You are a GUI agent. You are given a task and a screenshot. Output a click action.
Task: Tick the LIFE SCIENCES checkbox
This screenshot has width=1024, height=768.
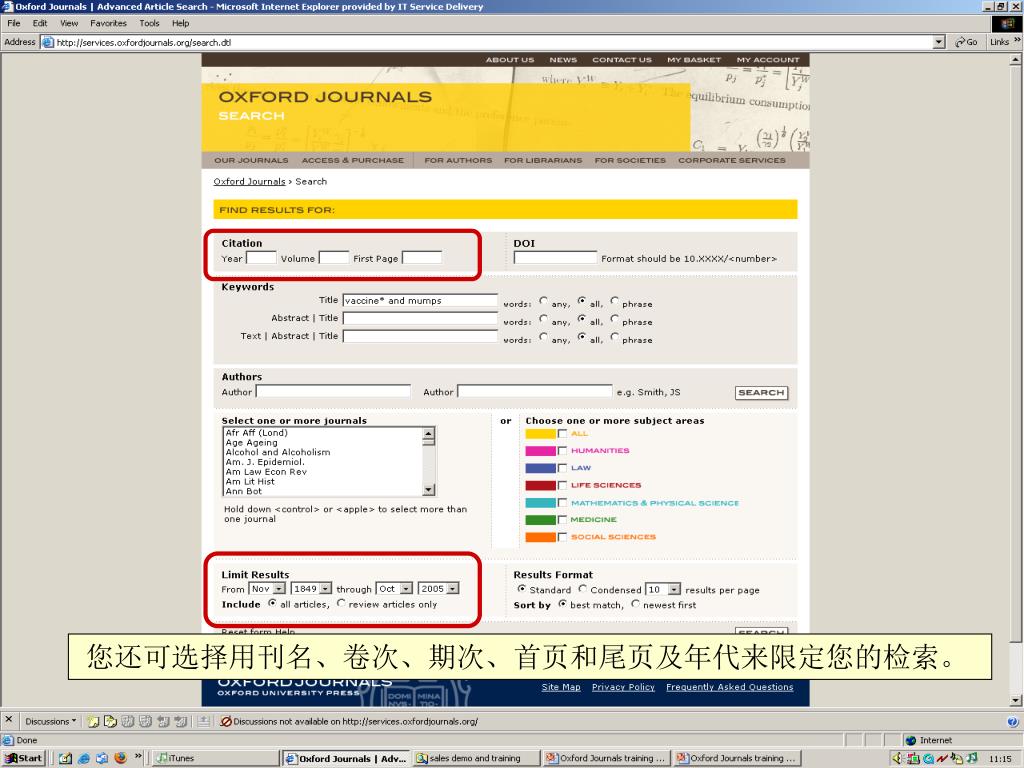point(562,485)
